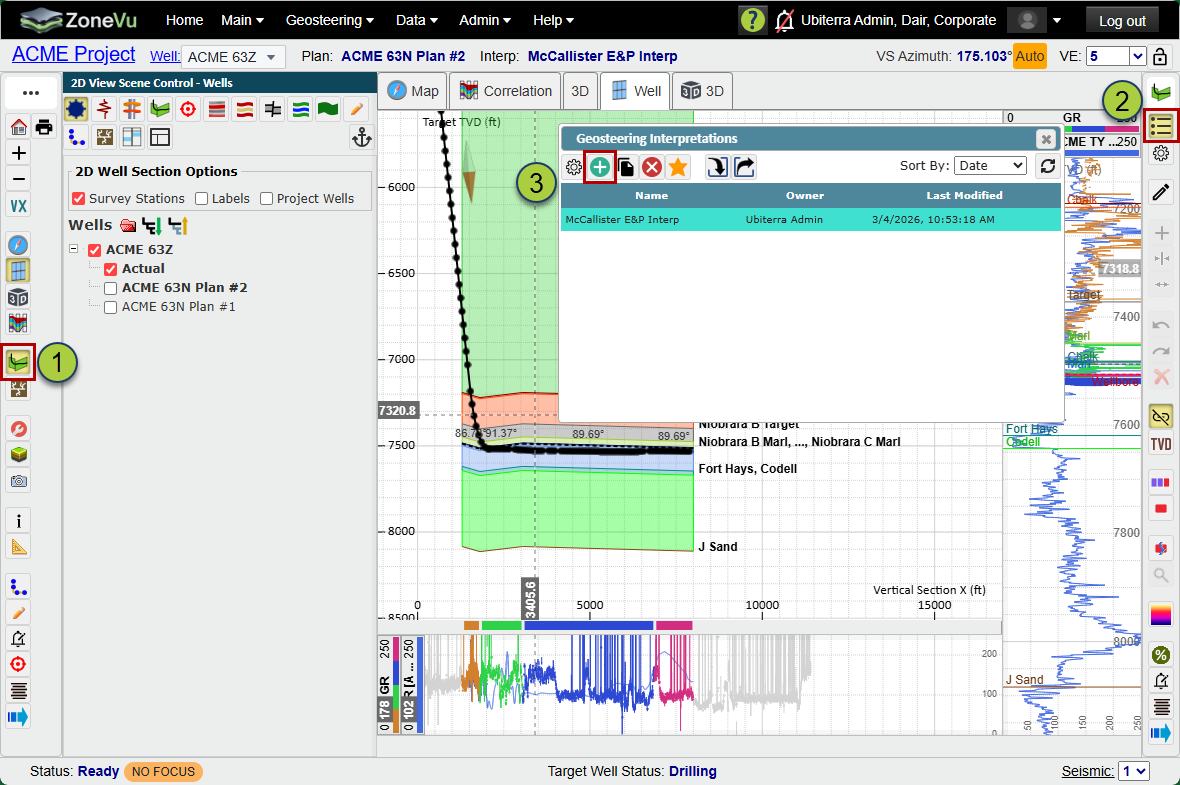Click the percent icon in the right toolbar
The width and height of the screenshot is (1180, 785).
coord(1161,655)
